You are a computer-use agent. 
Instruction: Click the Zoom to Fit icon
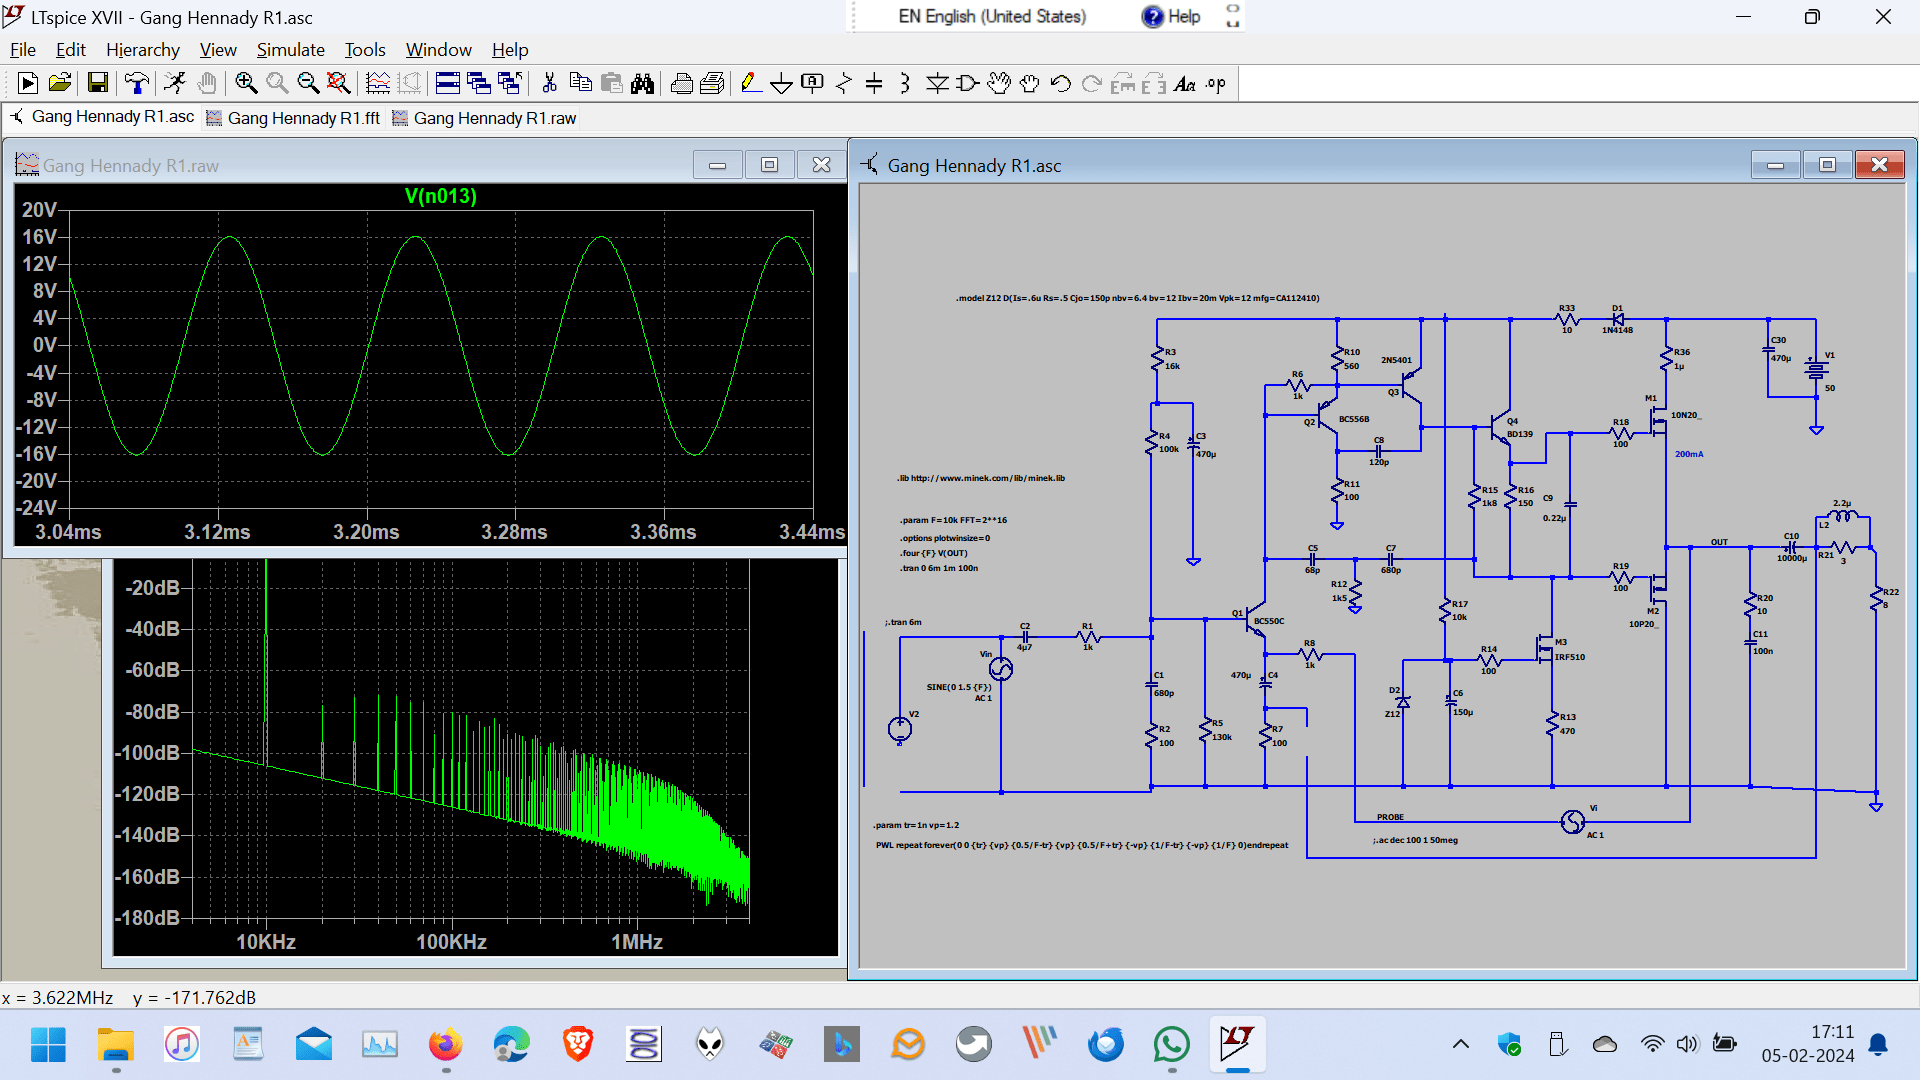coord(339,84)
